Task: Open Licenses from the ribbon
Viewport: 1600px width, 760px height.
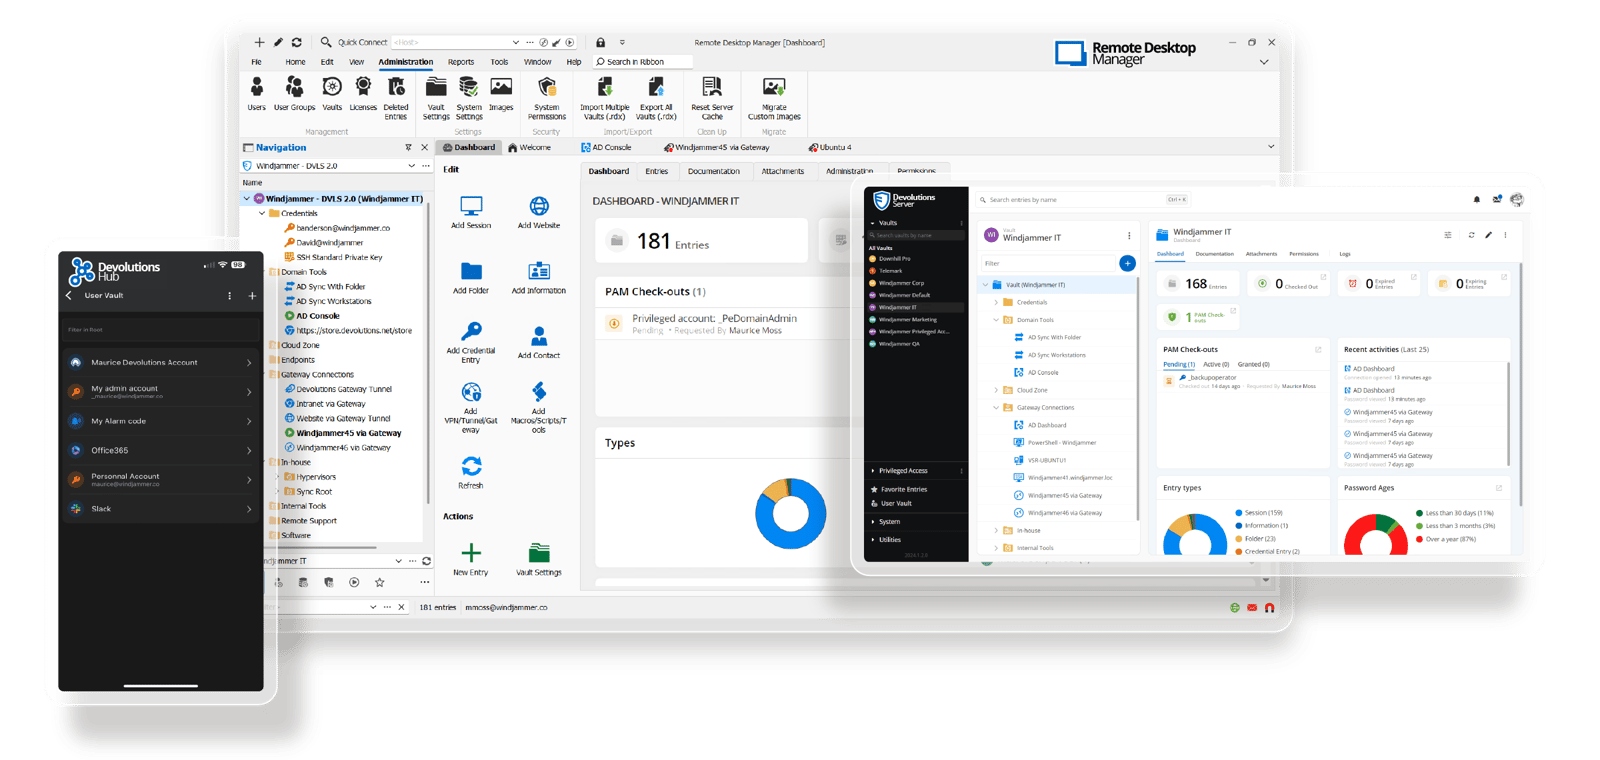Action: tap(363, 94)
